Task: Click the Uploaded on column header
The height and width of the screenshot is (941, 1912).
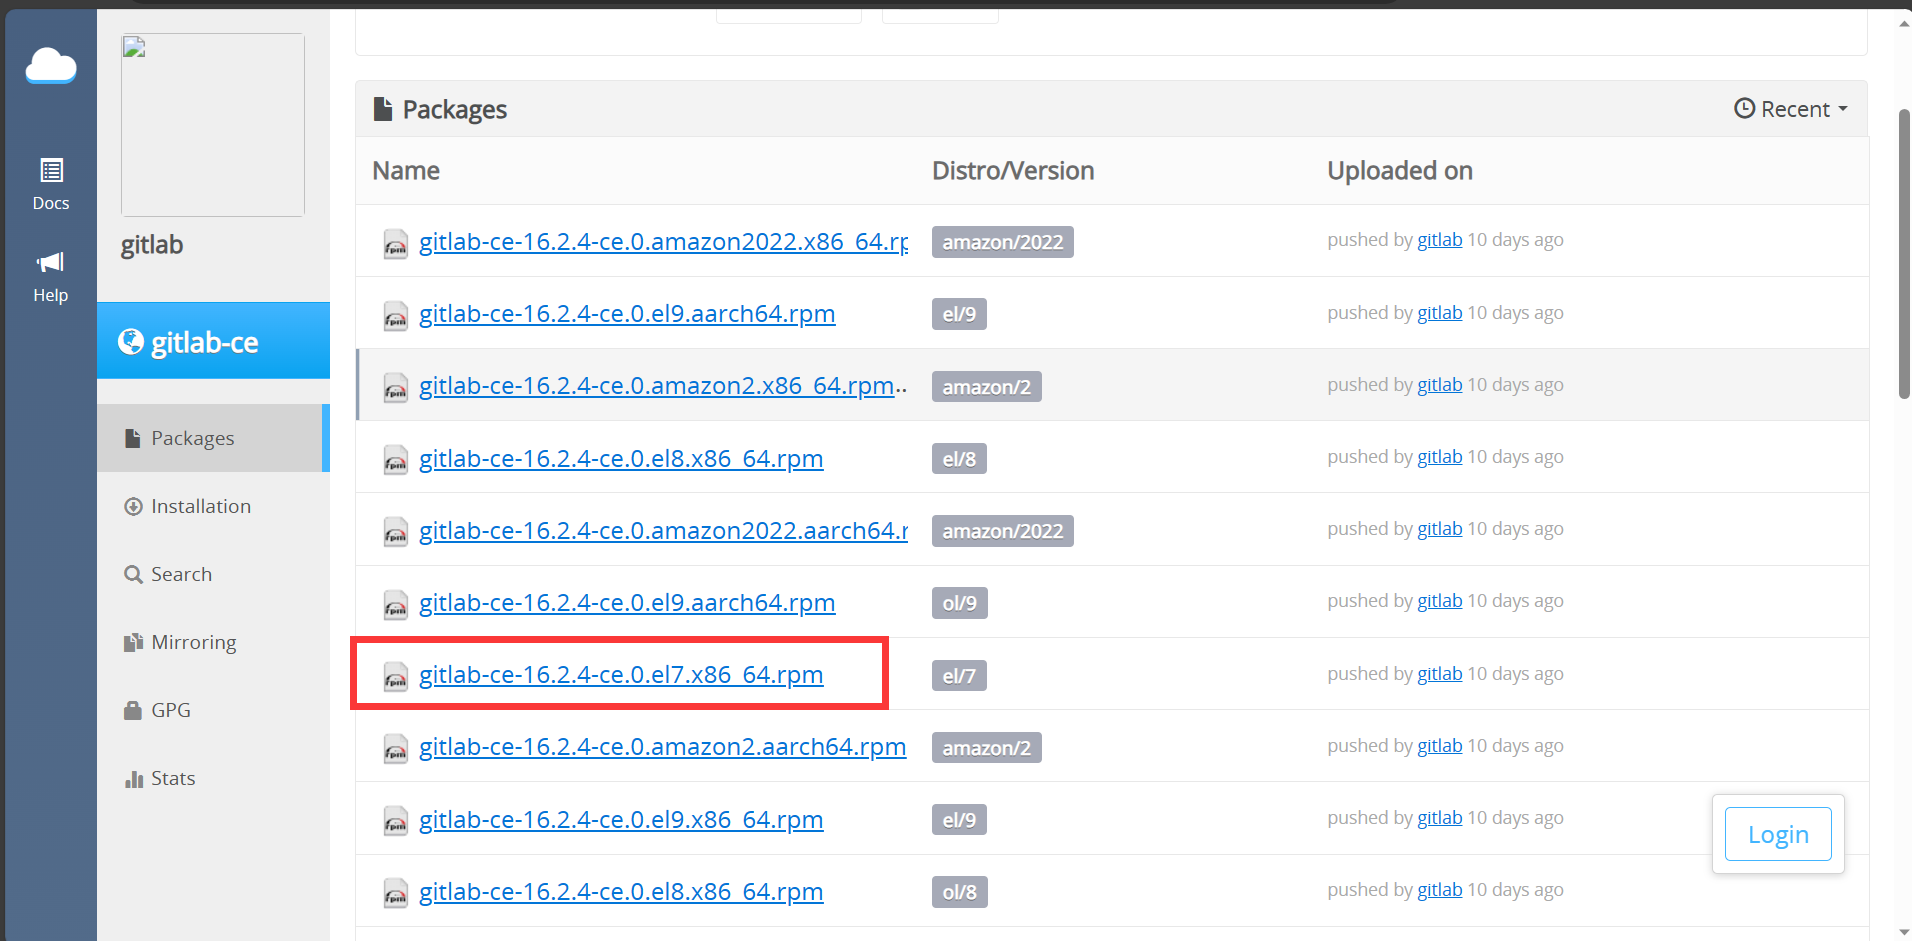Action: click(x=1400, y=171)
